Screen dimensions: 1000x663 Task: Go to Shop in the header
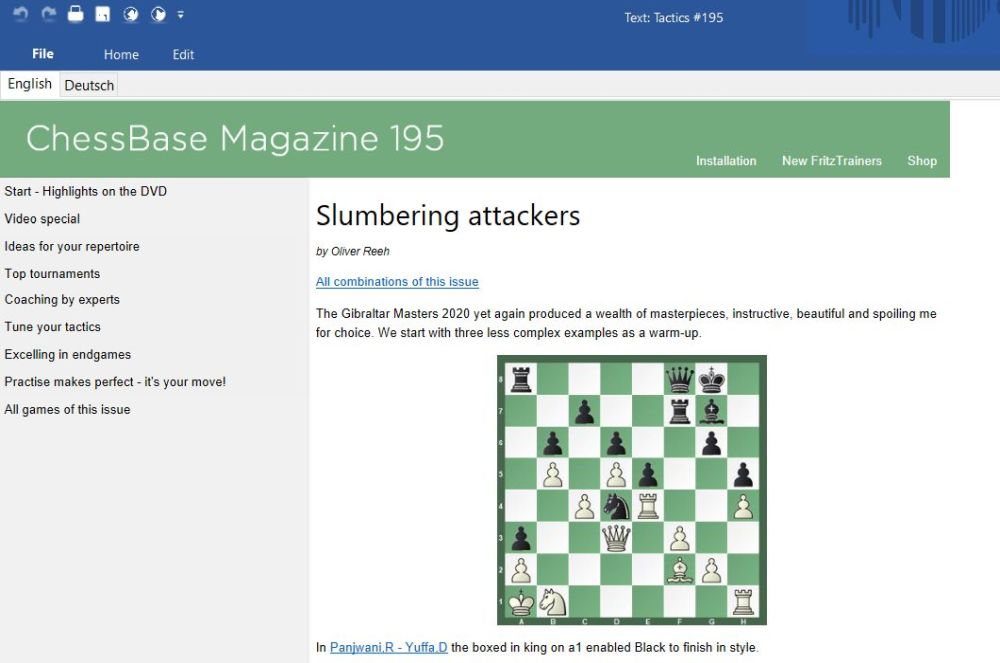[x=921, y=161]
